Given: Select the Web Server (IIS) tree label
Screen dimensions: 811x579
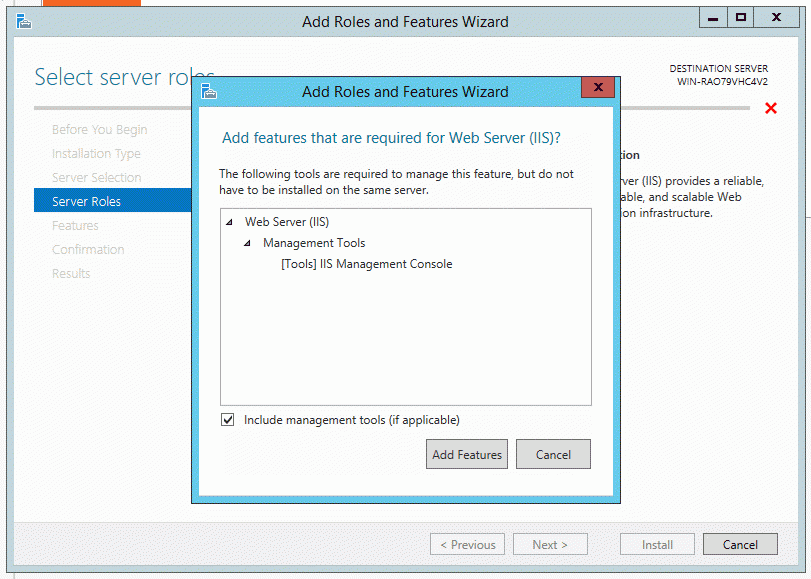Looking at the screenshot, I should (287, 222).
